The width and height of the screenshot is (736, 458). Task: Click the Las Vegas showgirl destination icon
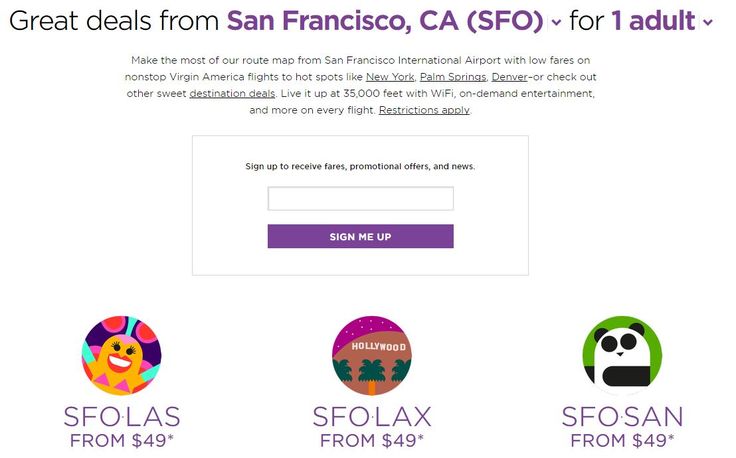(x=122, y=355)
